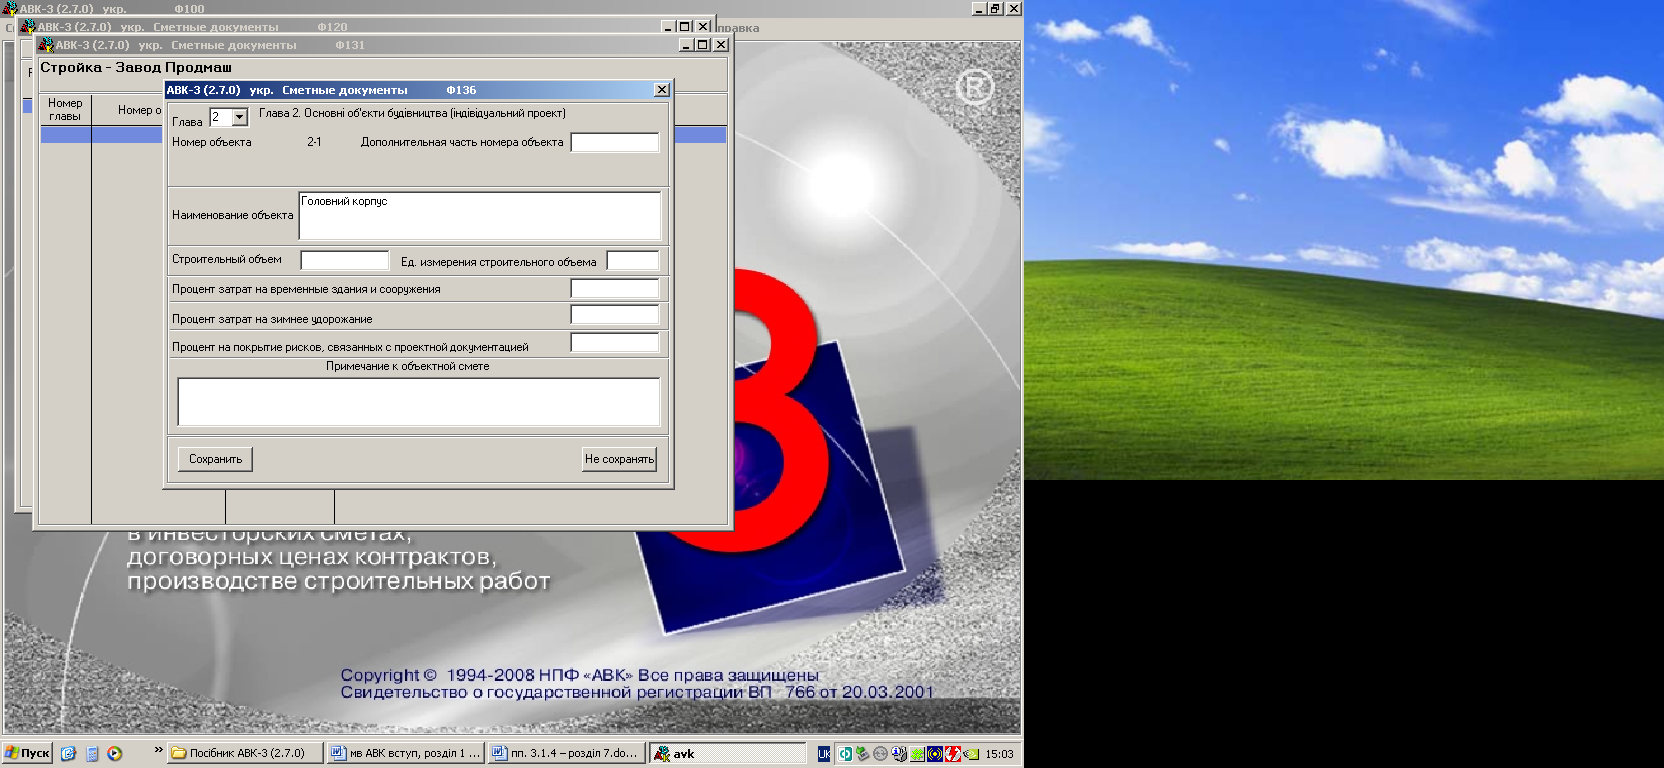Click the Ф131 window app icon

click(x=46, y=45)
